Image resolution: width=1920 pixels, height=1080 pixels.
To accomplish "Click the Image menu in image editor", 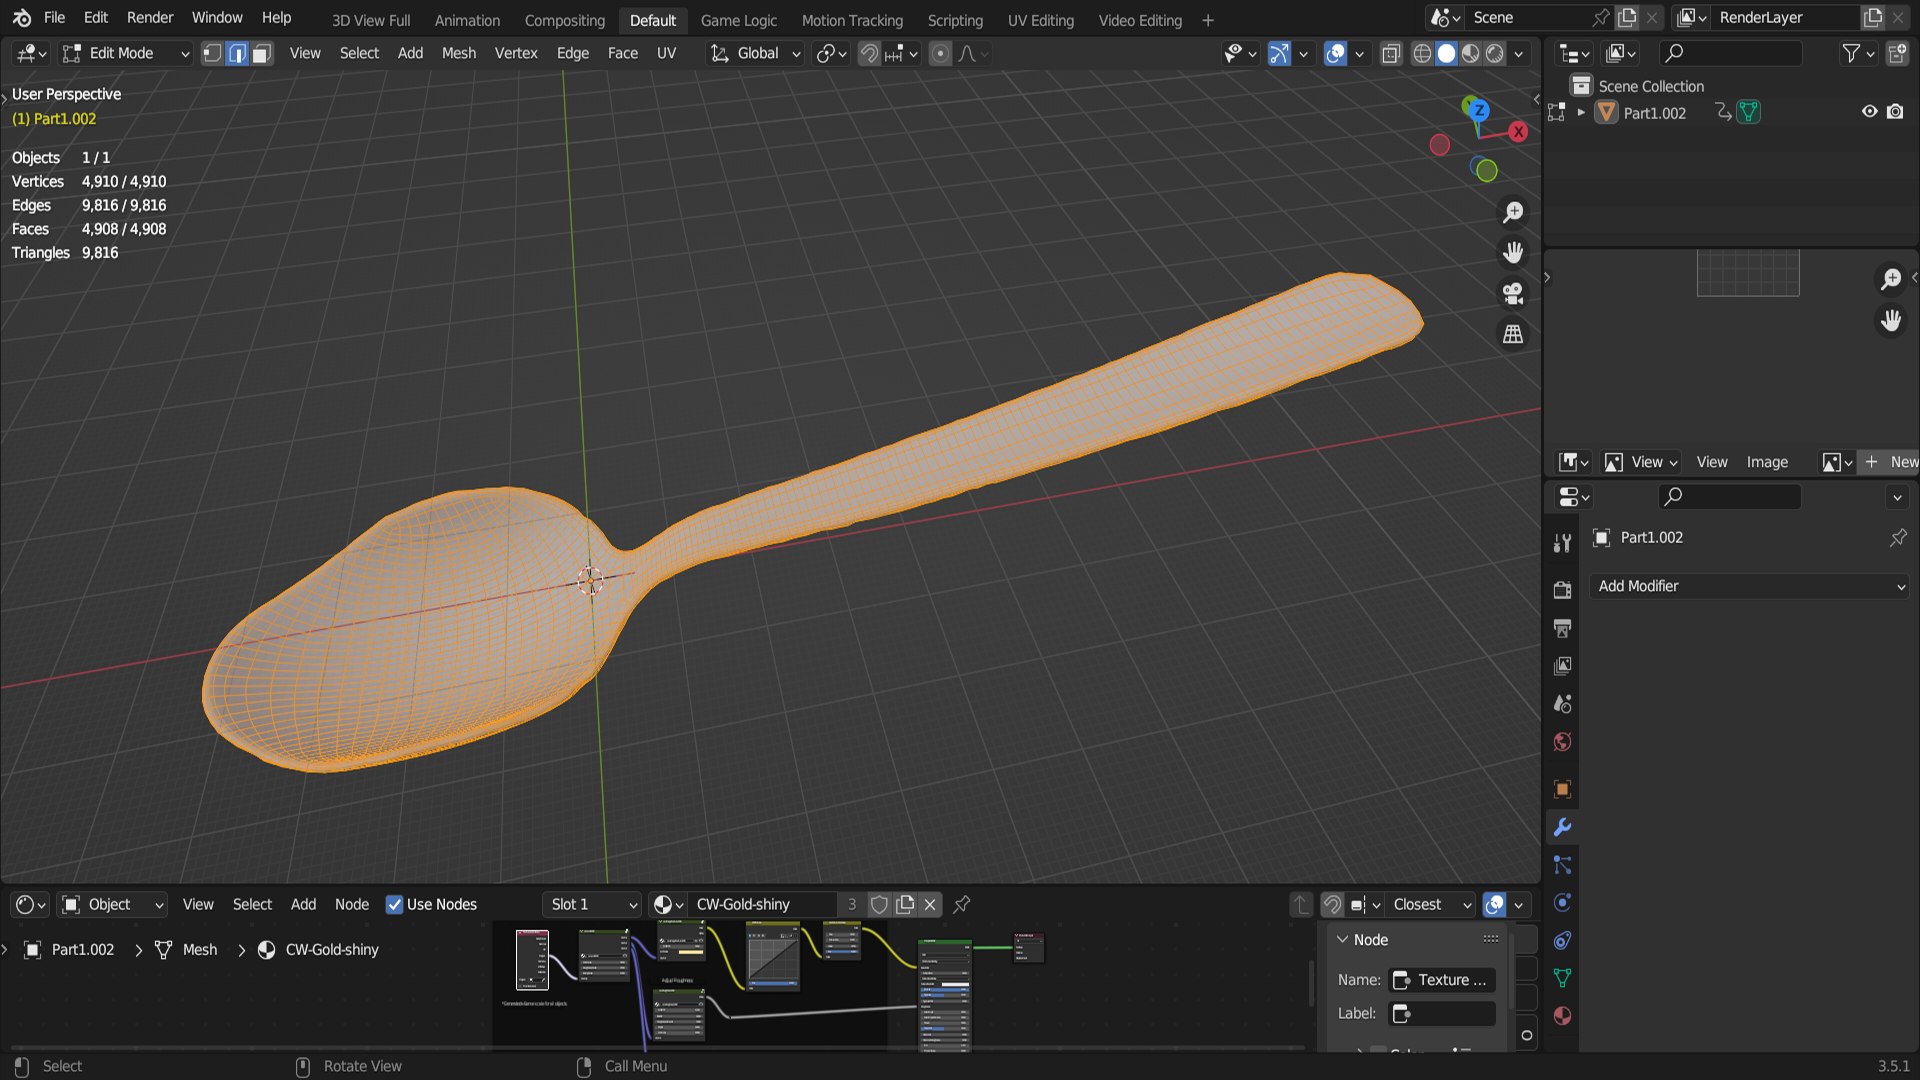I will click(x=1767, y=462).
